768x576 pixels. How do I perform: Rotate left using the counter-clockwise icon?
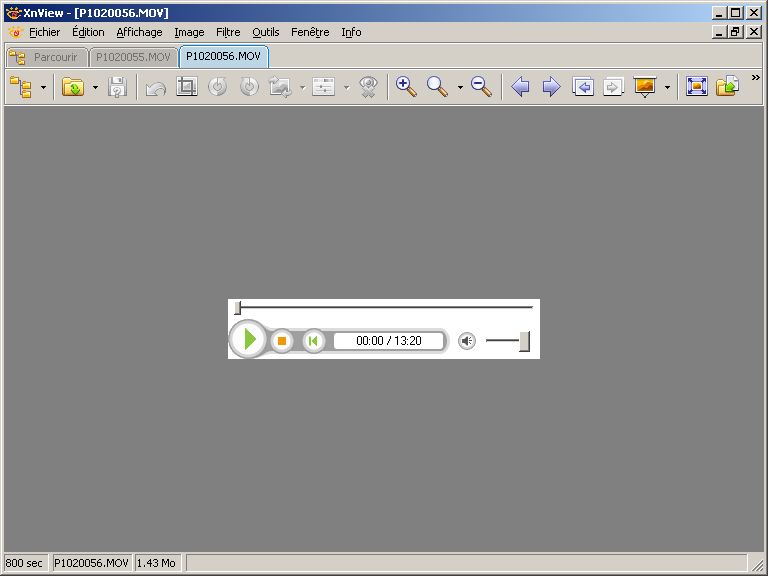217,87
